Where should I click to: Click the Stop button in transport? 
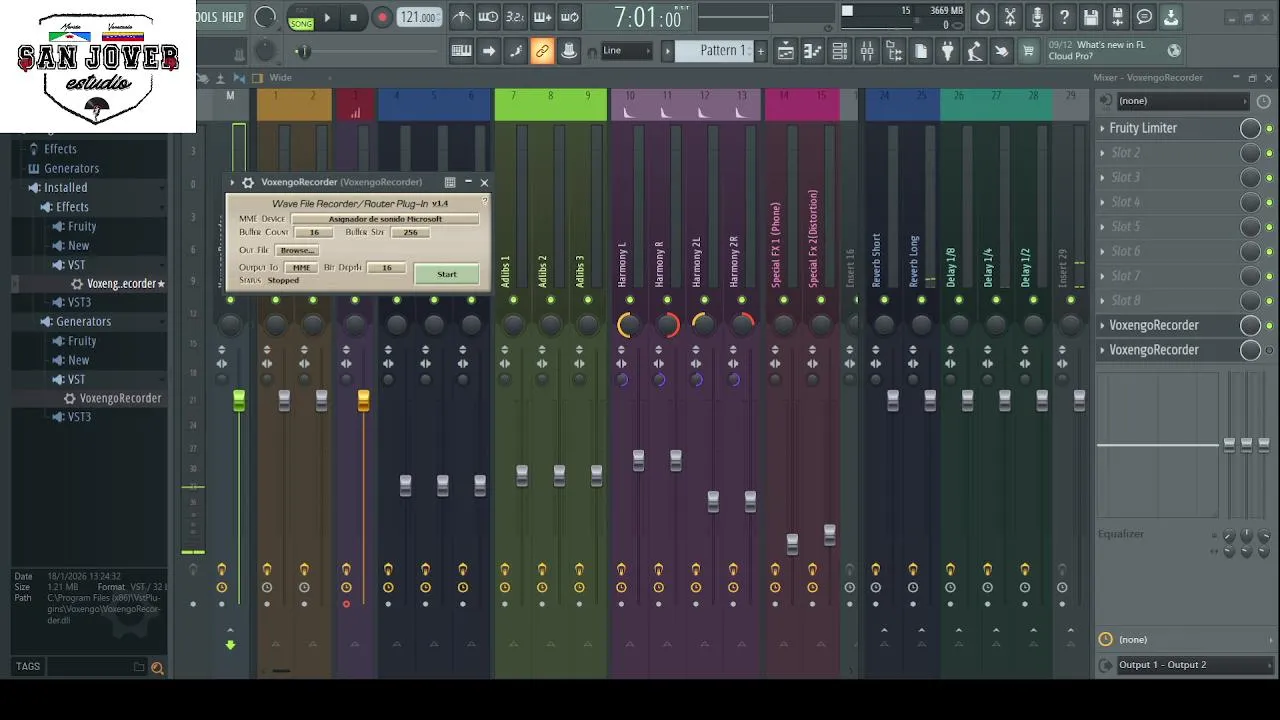click(x=353, y=17)
